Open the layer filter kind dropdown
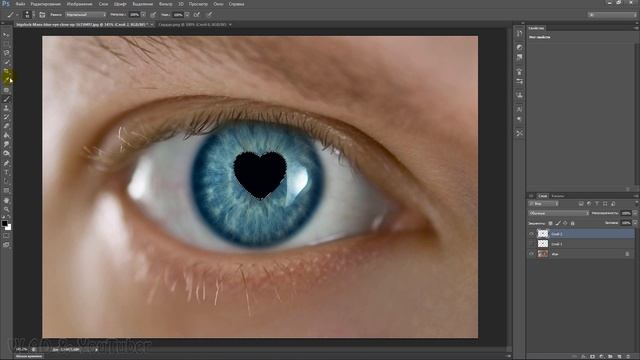The height and width of the screenshot is (360, 640). [x=543, y=204]
